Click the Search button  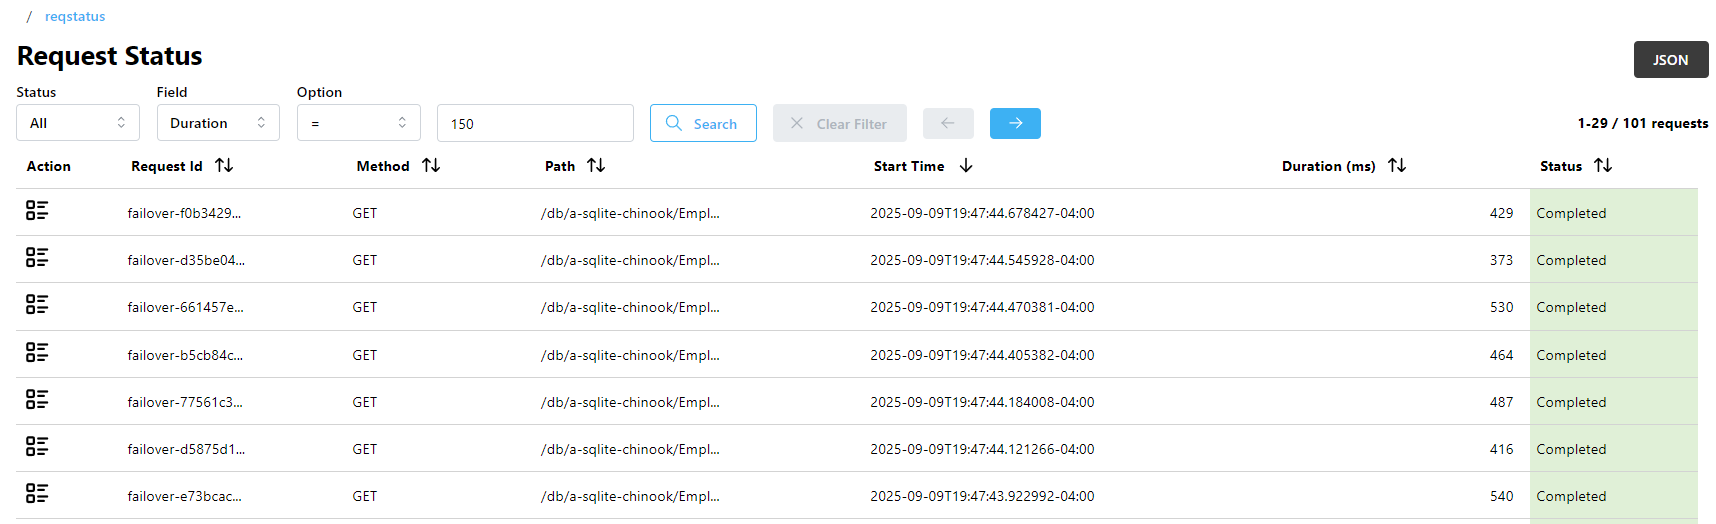click(x=703, y=123)
